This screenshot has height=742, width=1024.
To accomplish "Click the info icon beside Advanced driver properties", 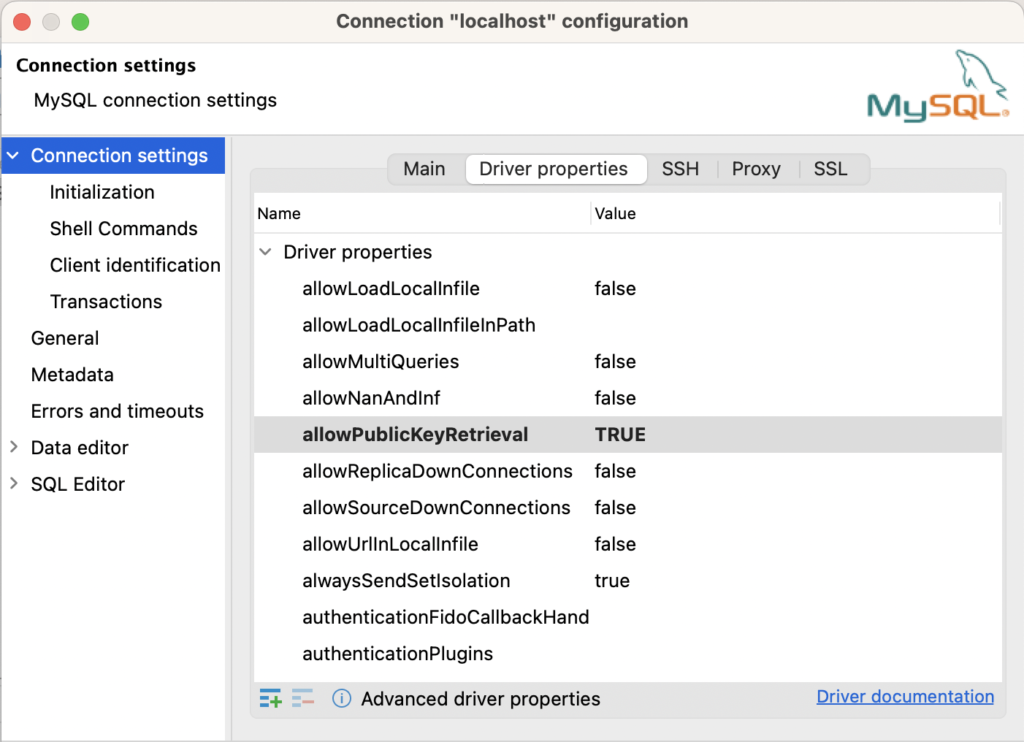I will coord(342,698).
